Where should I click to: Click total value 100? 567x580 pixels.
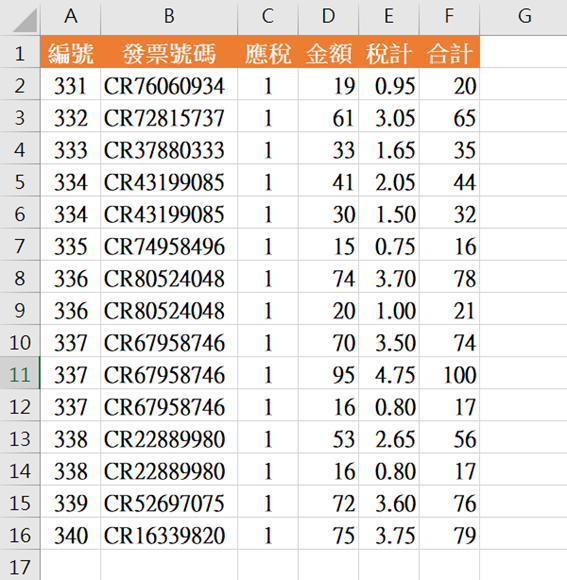coord(449,373)
